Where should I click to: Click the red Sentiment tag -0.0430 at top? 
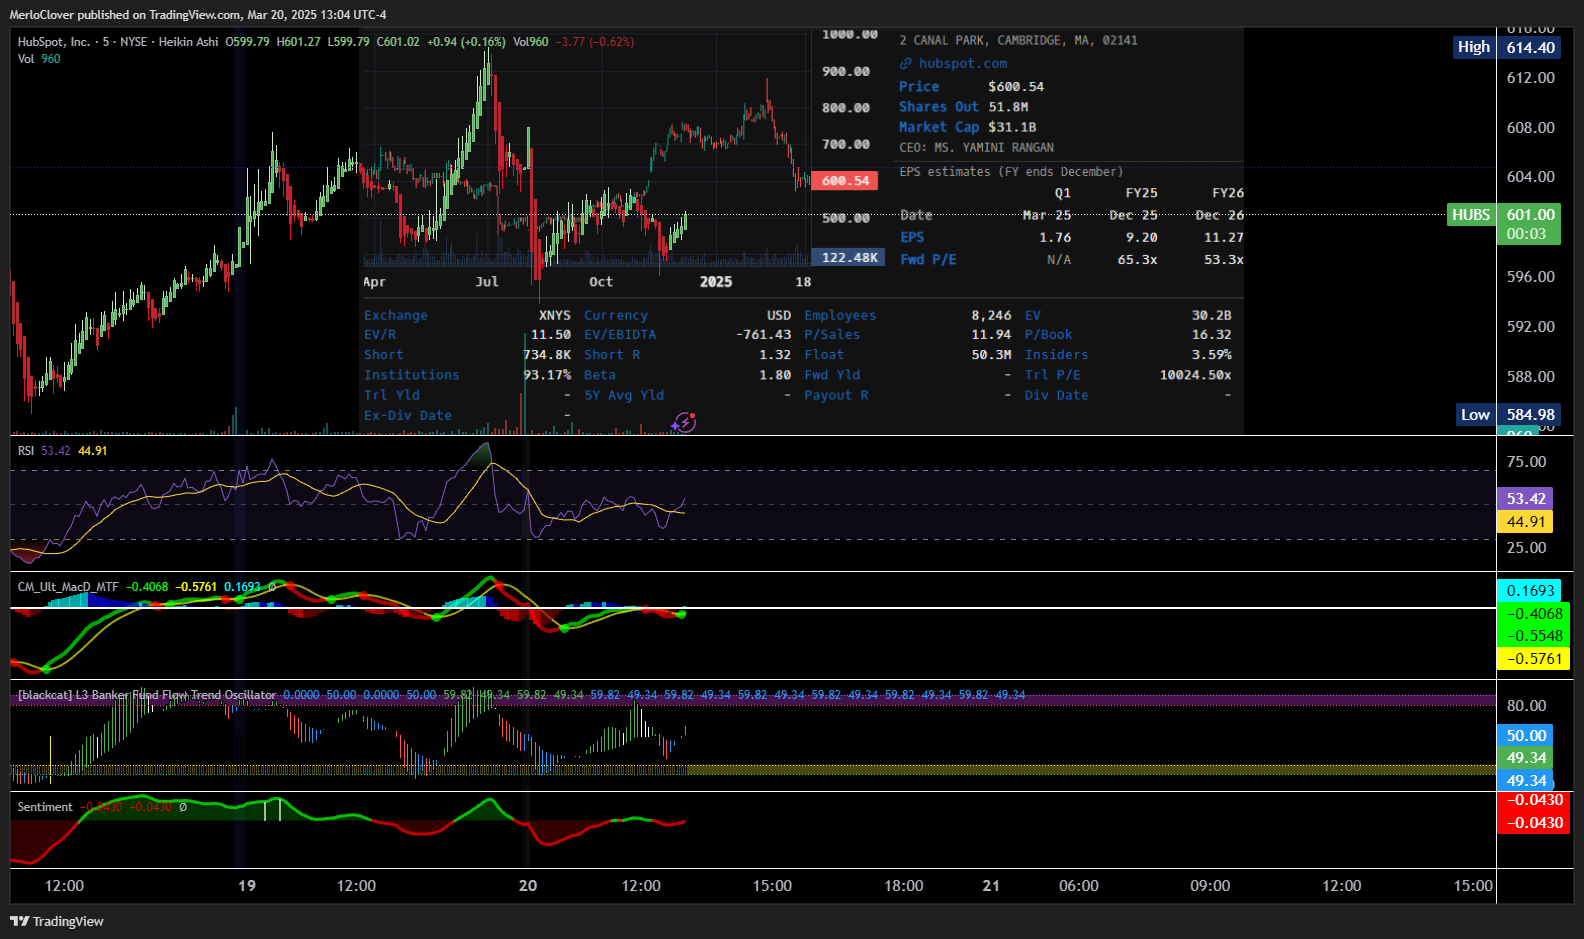(x=1534, y=801)
